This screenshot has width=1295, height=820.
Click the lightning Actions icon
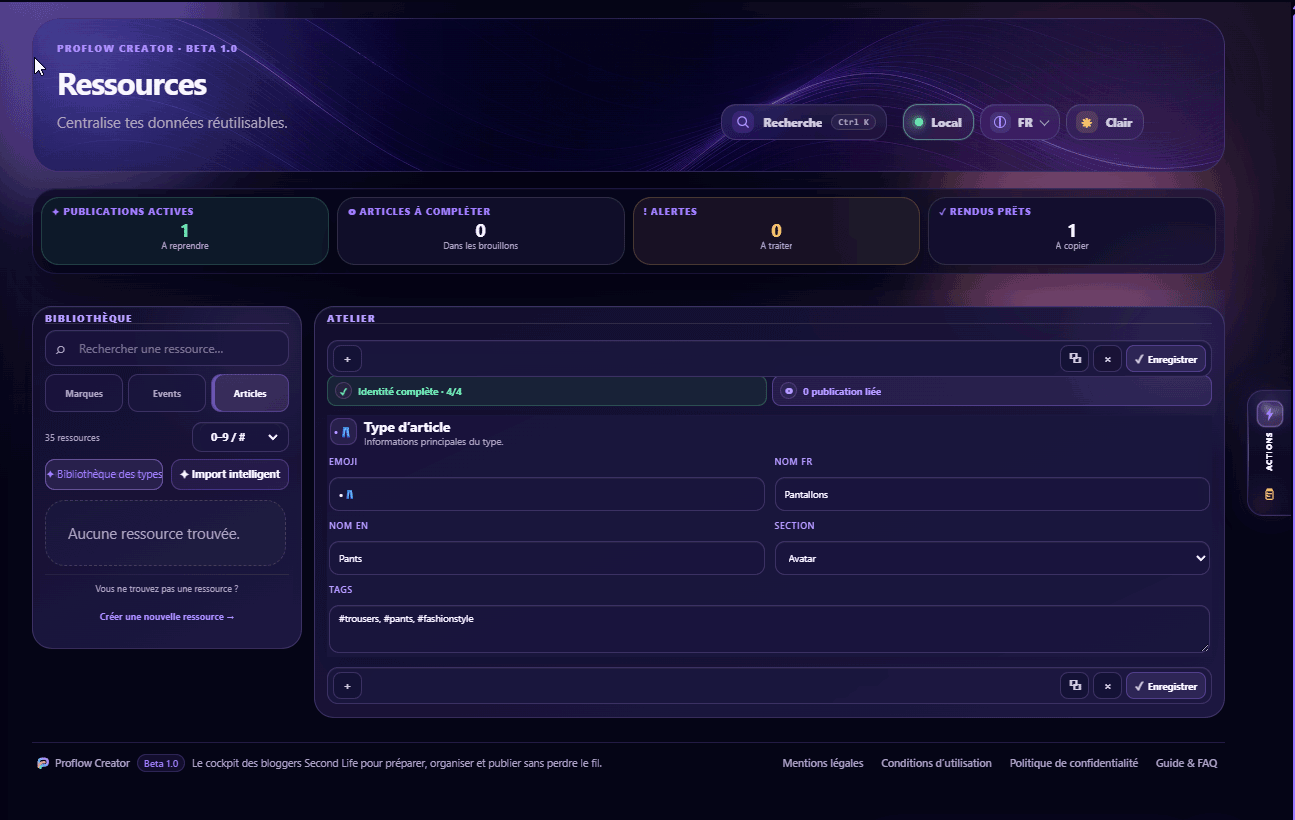tap(1269, 413)
